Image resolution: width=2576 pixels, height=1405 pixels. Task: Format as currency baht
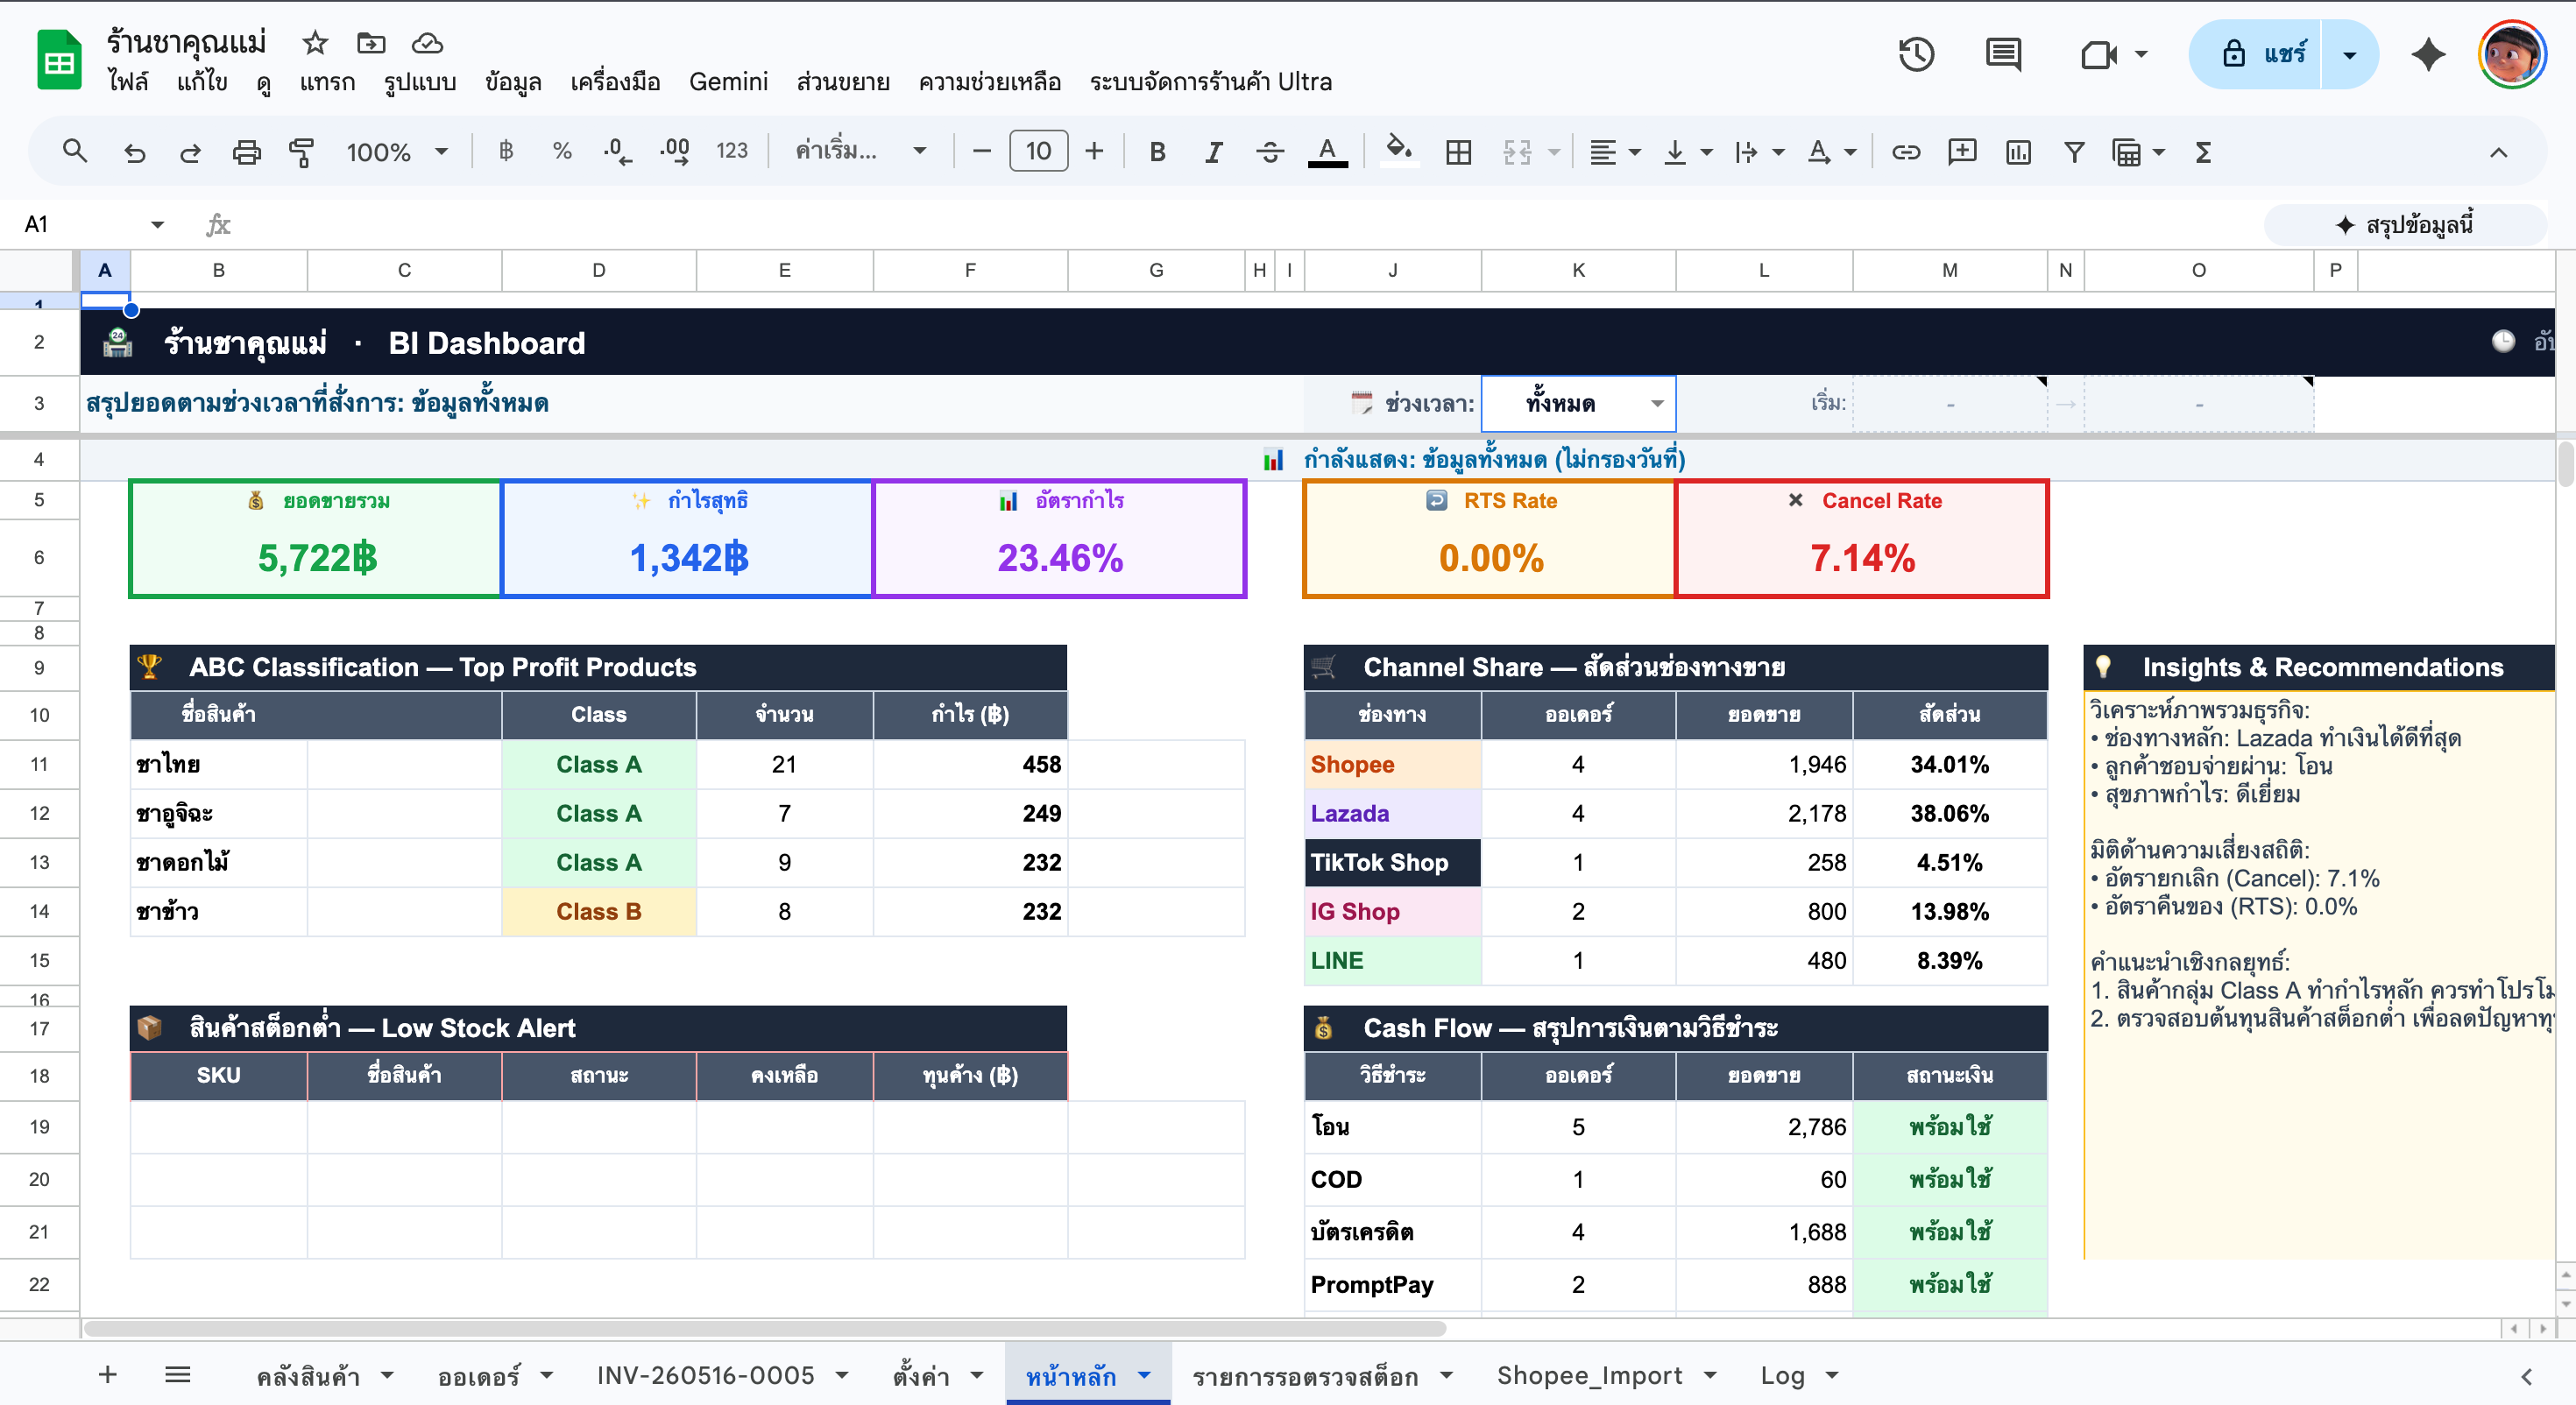click(506, 152)
